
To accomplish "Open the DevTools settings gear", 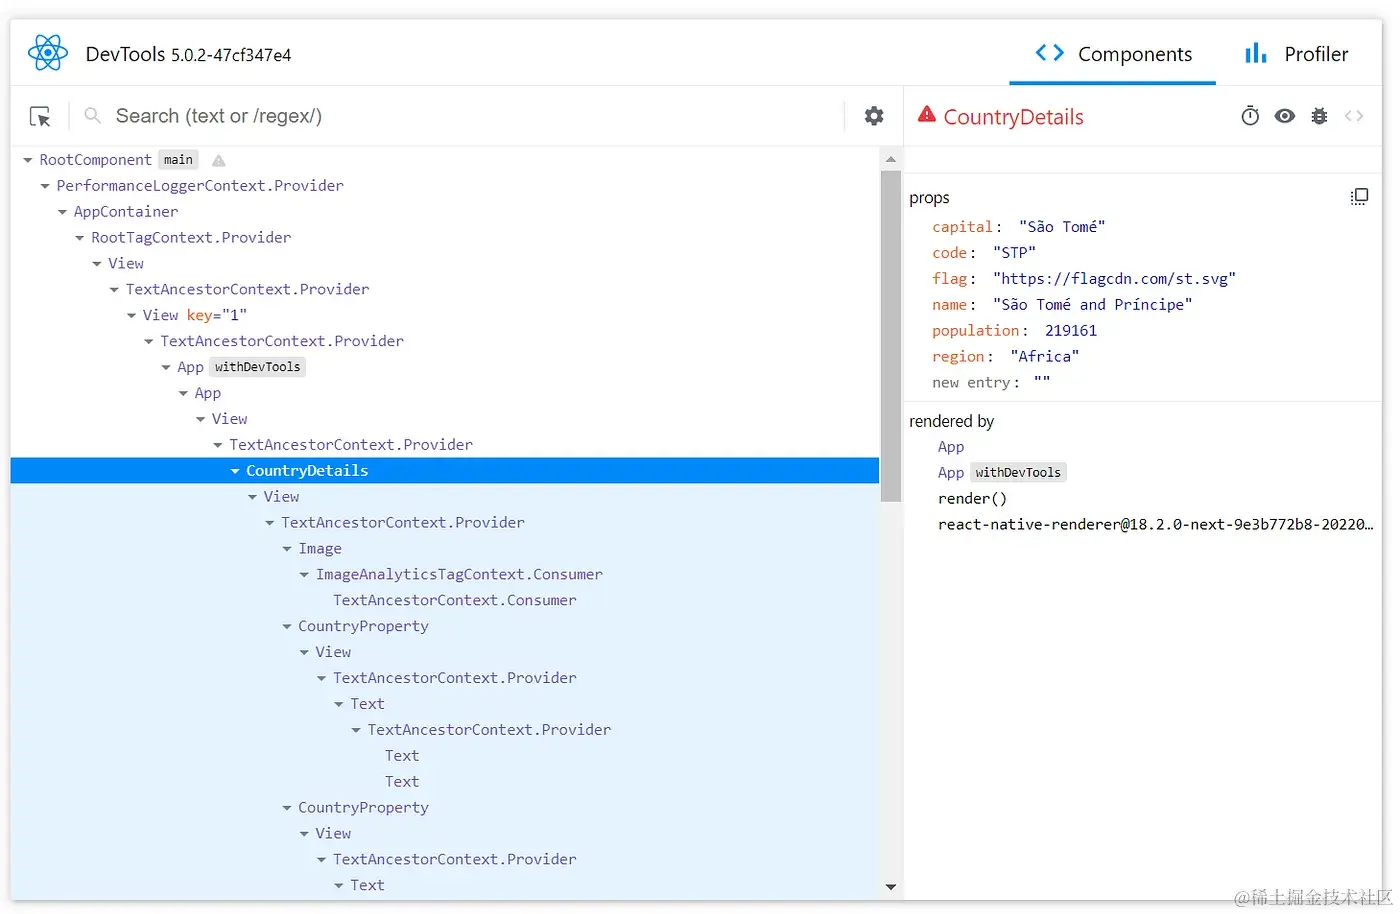I will (x=874, y=116).
